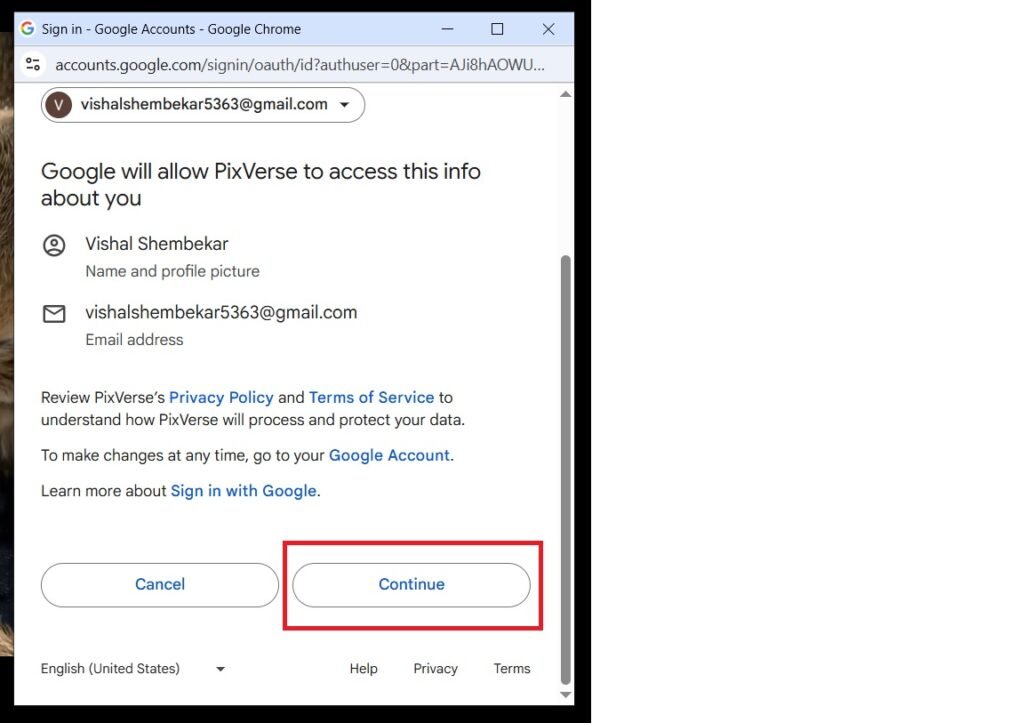Click the address bar URL field
1024x723 pixels.
(300, 65)
